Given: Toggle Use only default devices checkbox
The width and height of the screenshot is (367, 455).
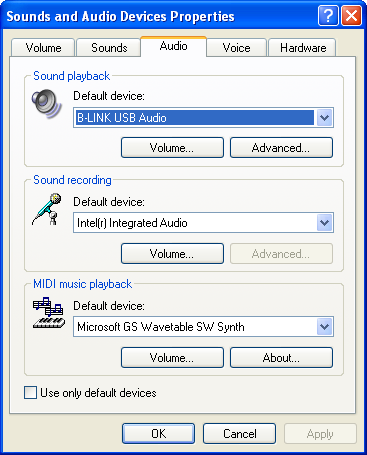Looking at the screenshot, I should pos(30,393).
